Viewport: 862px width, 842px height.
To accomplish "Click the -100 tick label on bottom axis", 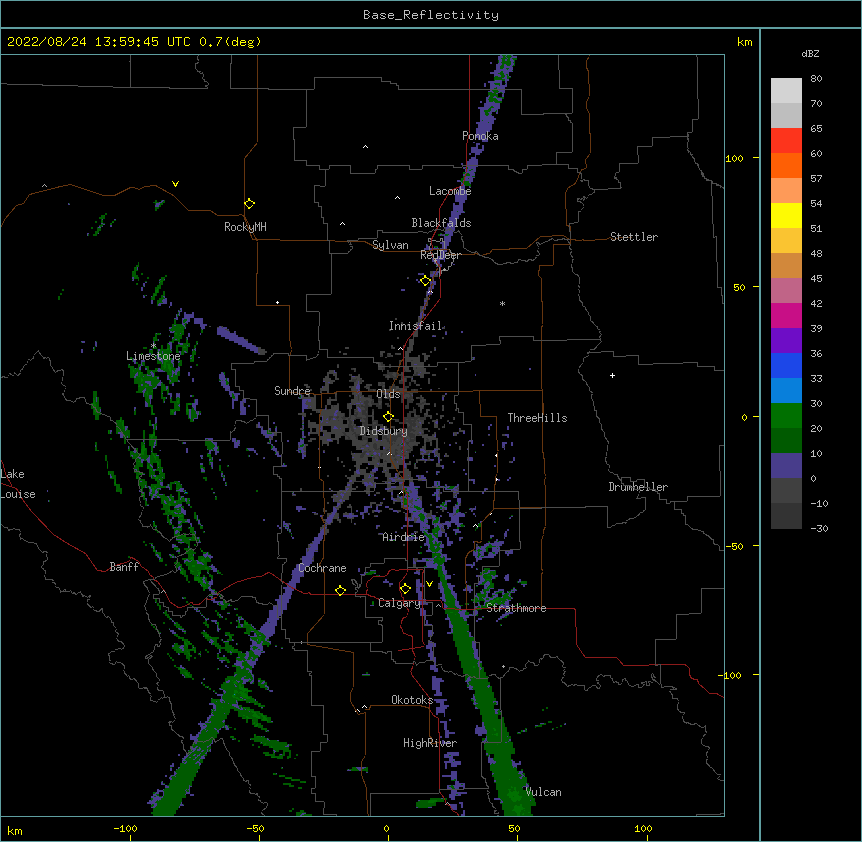I will [x=125, y=829].
